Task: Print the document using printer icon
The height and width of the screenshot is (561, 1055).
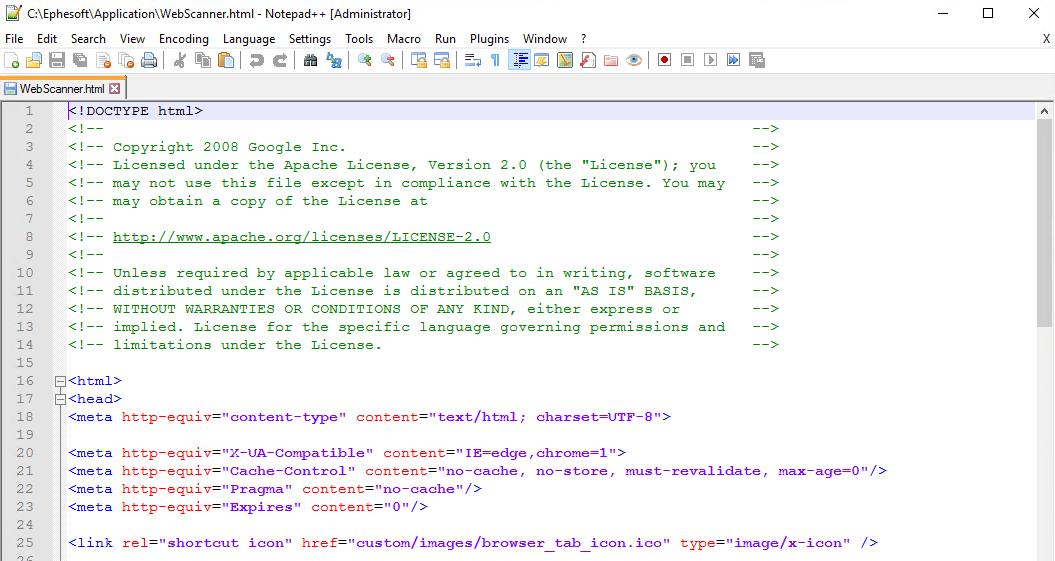Action: [149, 61]
